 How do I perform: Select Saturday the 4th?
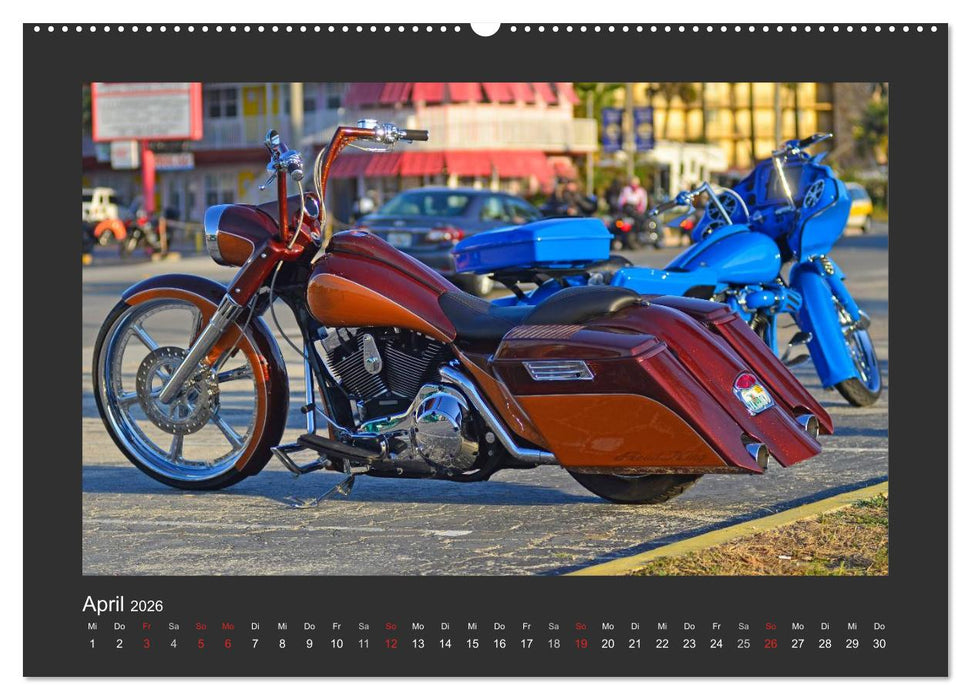coord(172,643)
